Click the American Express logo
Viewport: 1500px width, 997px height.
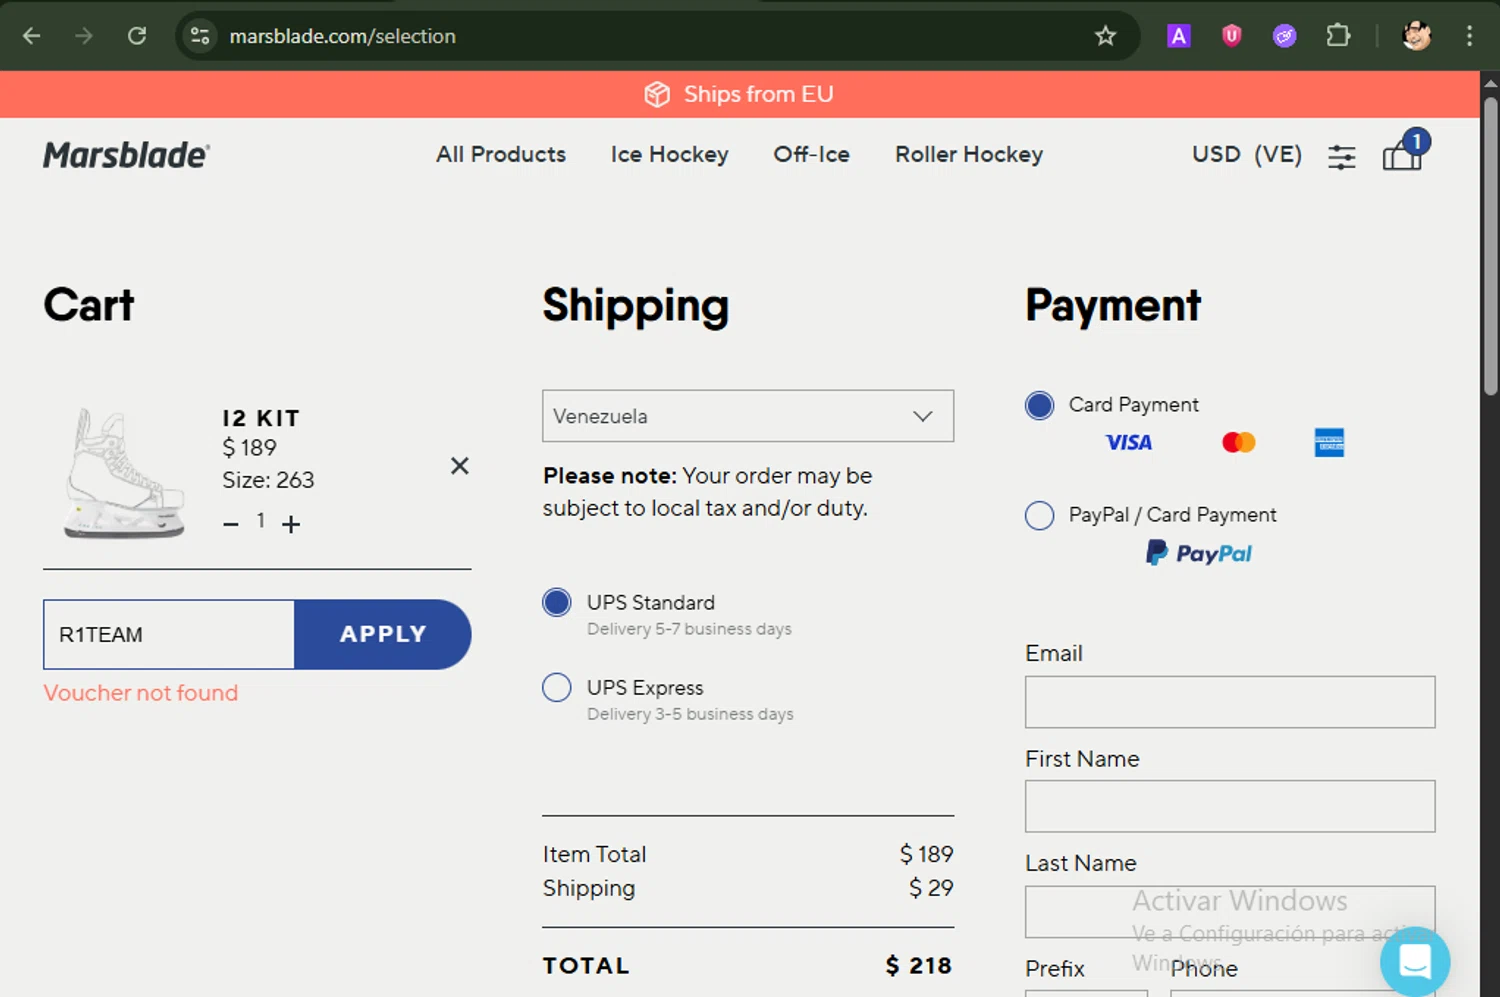point(1329,442)
